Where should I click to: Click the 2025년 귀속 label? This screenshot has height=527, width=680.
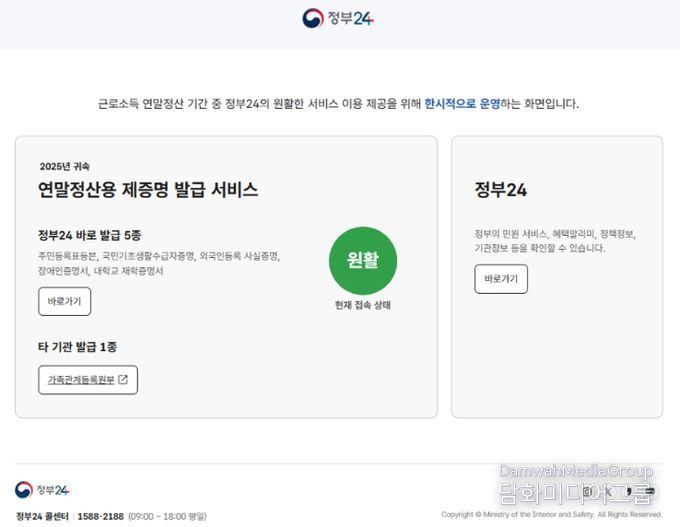pos(64,166)
